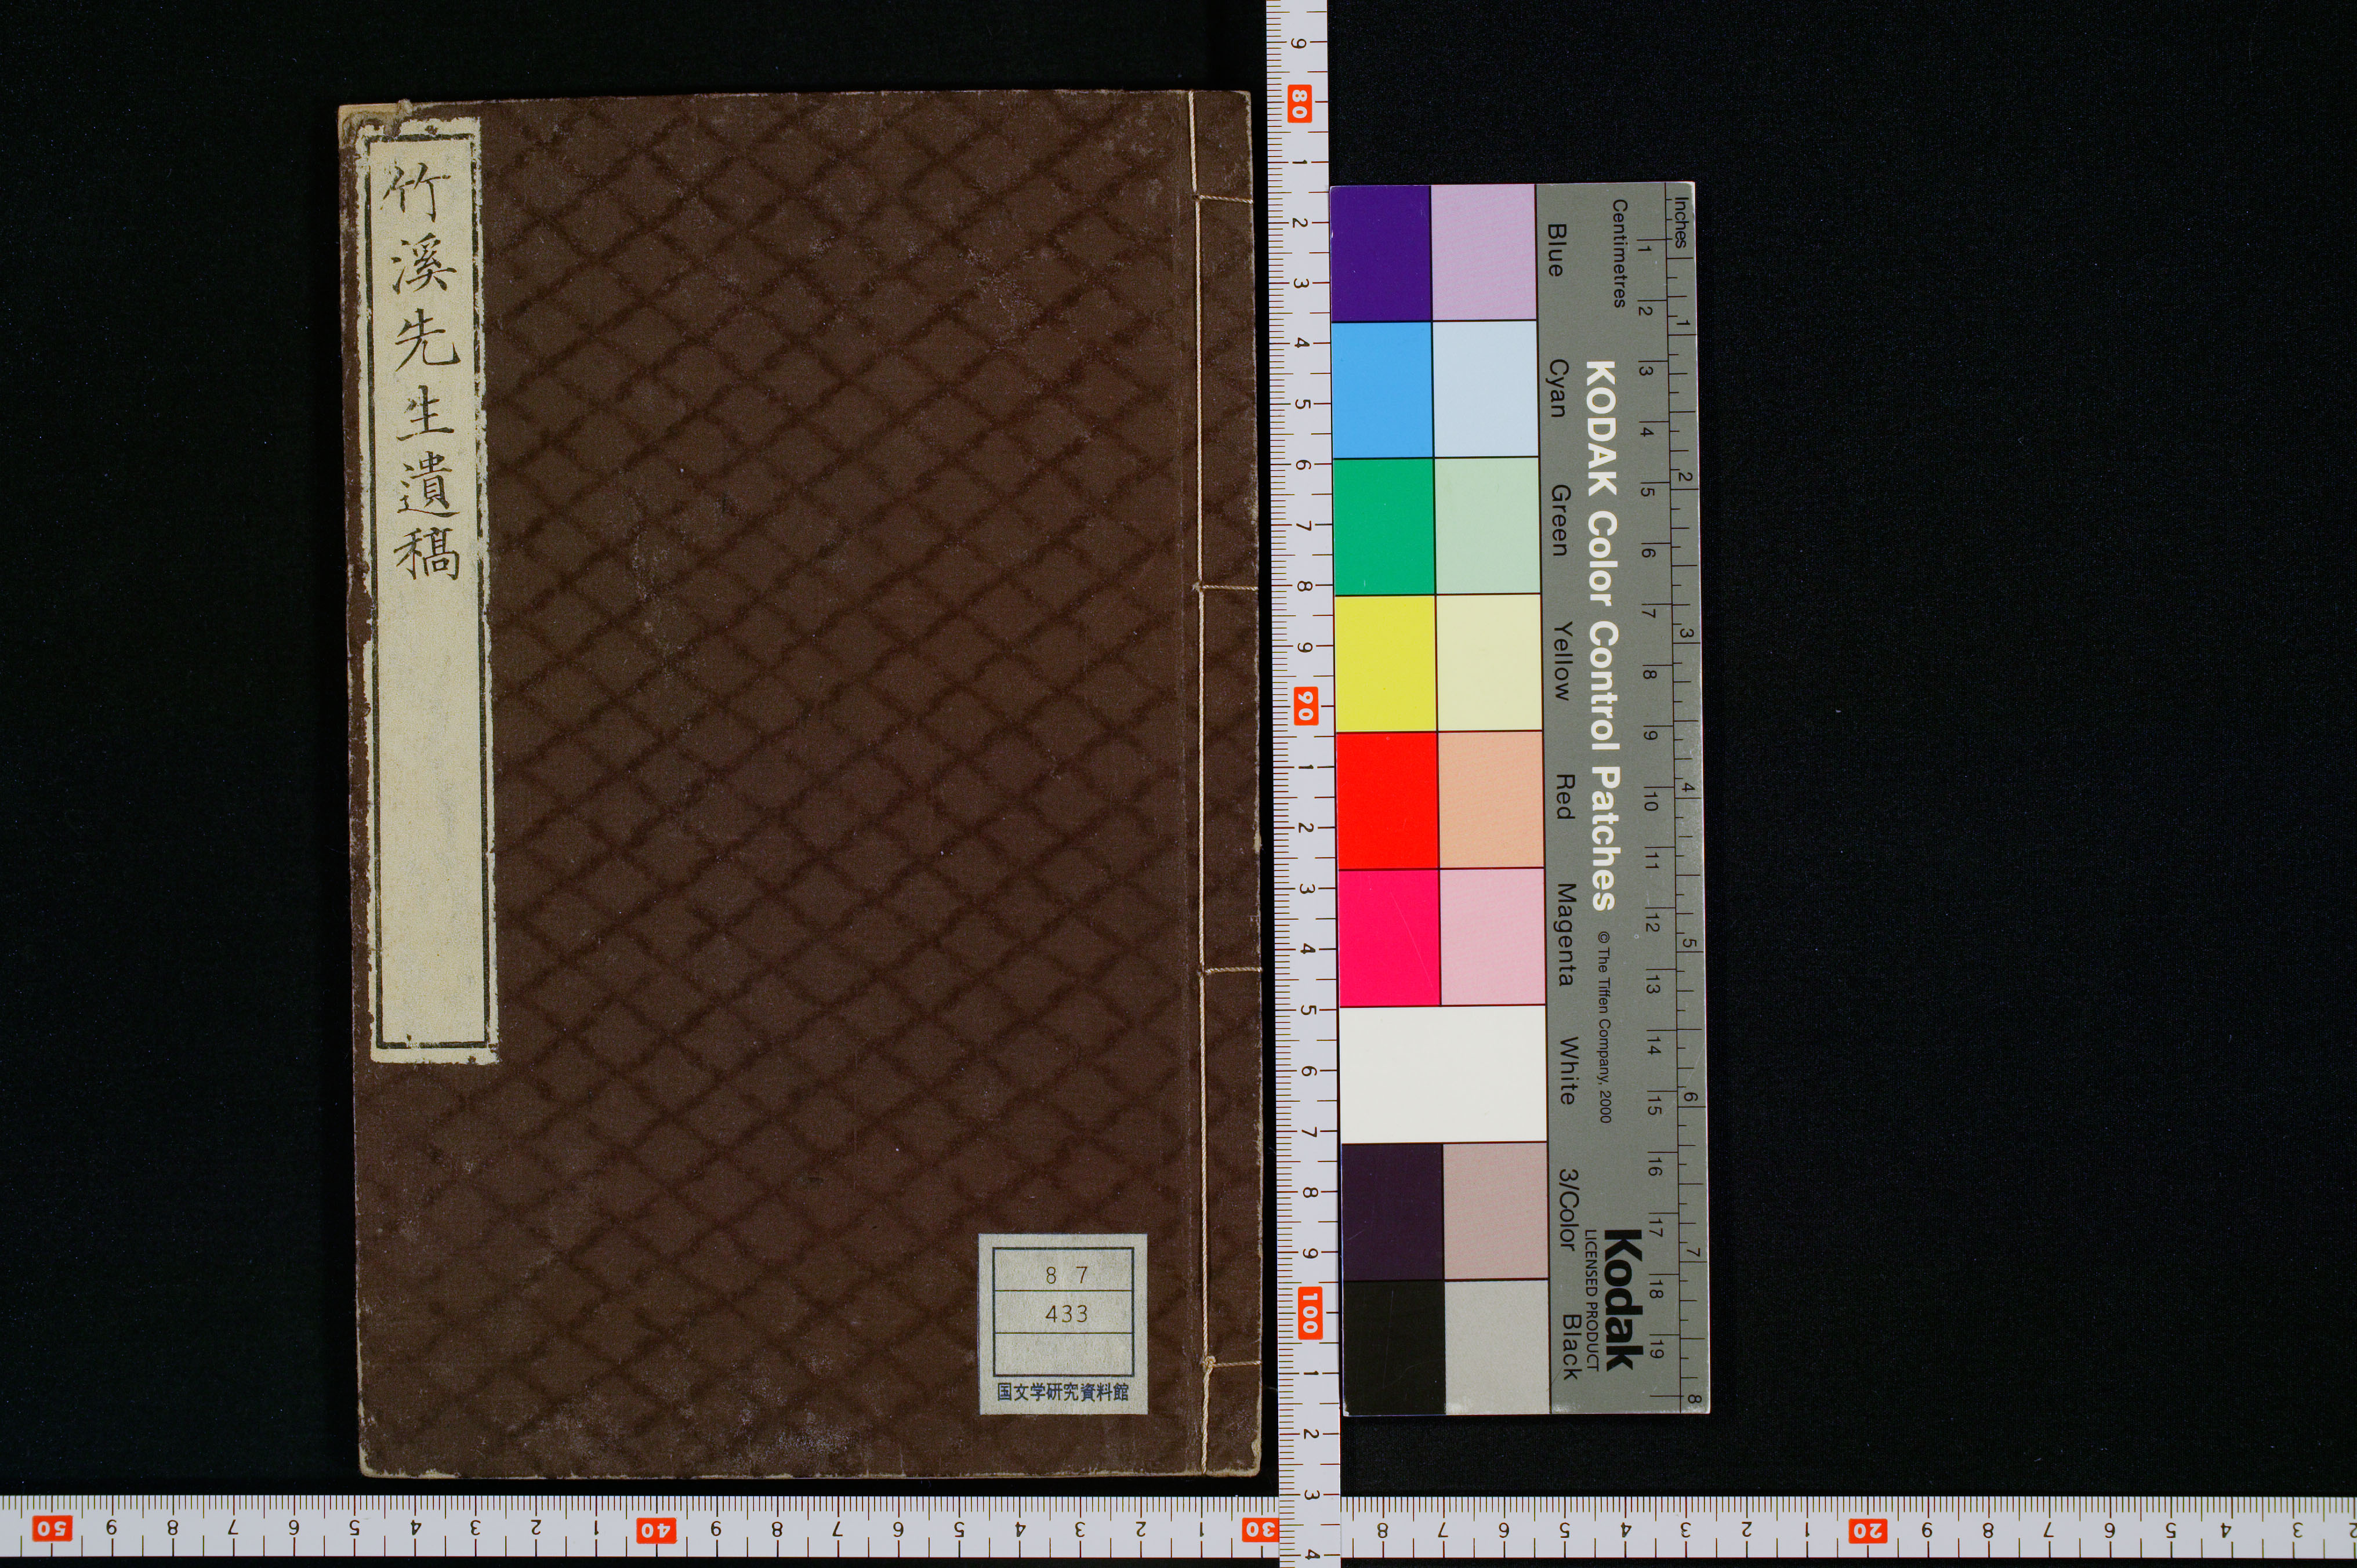
Task: Pick the light lavender tint patch
Action: pos(1483,252)
